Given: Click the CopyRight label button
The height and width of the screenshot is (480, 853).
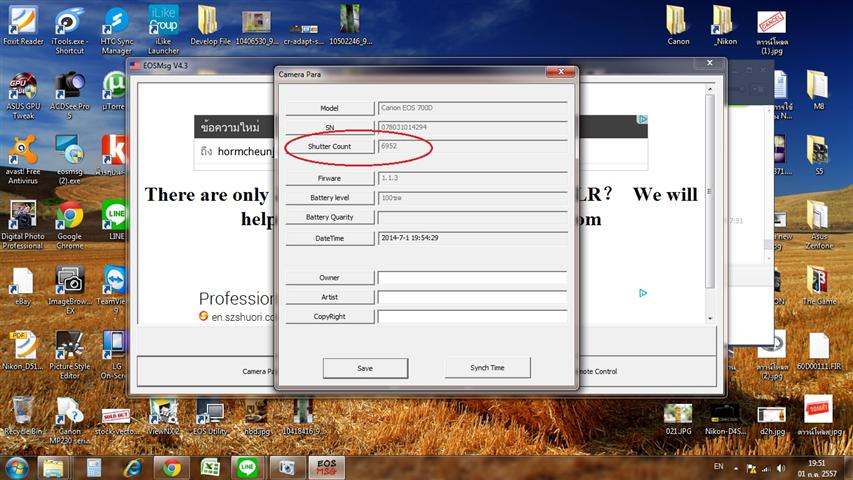Looking at the screenshot, I should (x=330, y=317).
